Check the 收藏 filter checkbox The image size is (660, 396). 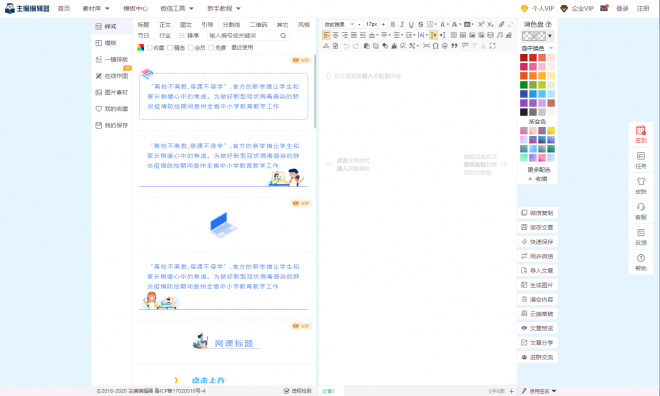[x=149, y=48]
